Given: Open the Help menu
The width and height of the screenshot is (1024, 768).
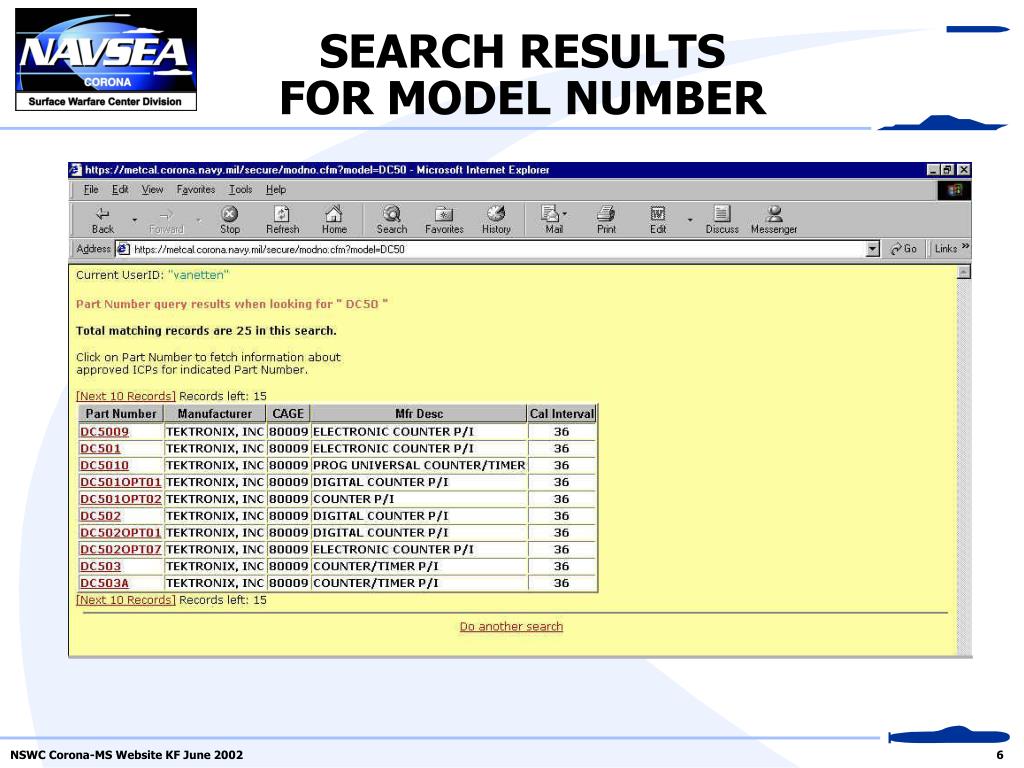Looking at the screenshot, I should 276,189.
